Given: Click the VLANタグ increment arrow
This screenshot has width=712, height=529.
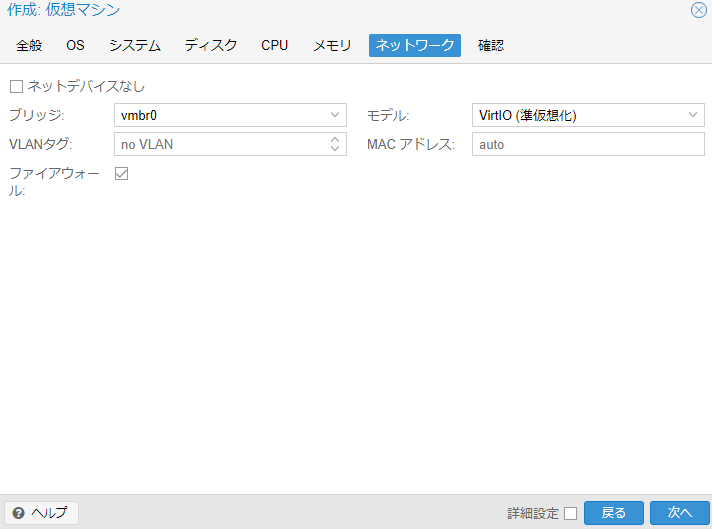Looking at the screenshot, I should 335,139.
